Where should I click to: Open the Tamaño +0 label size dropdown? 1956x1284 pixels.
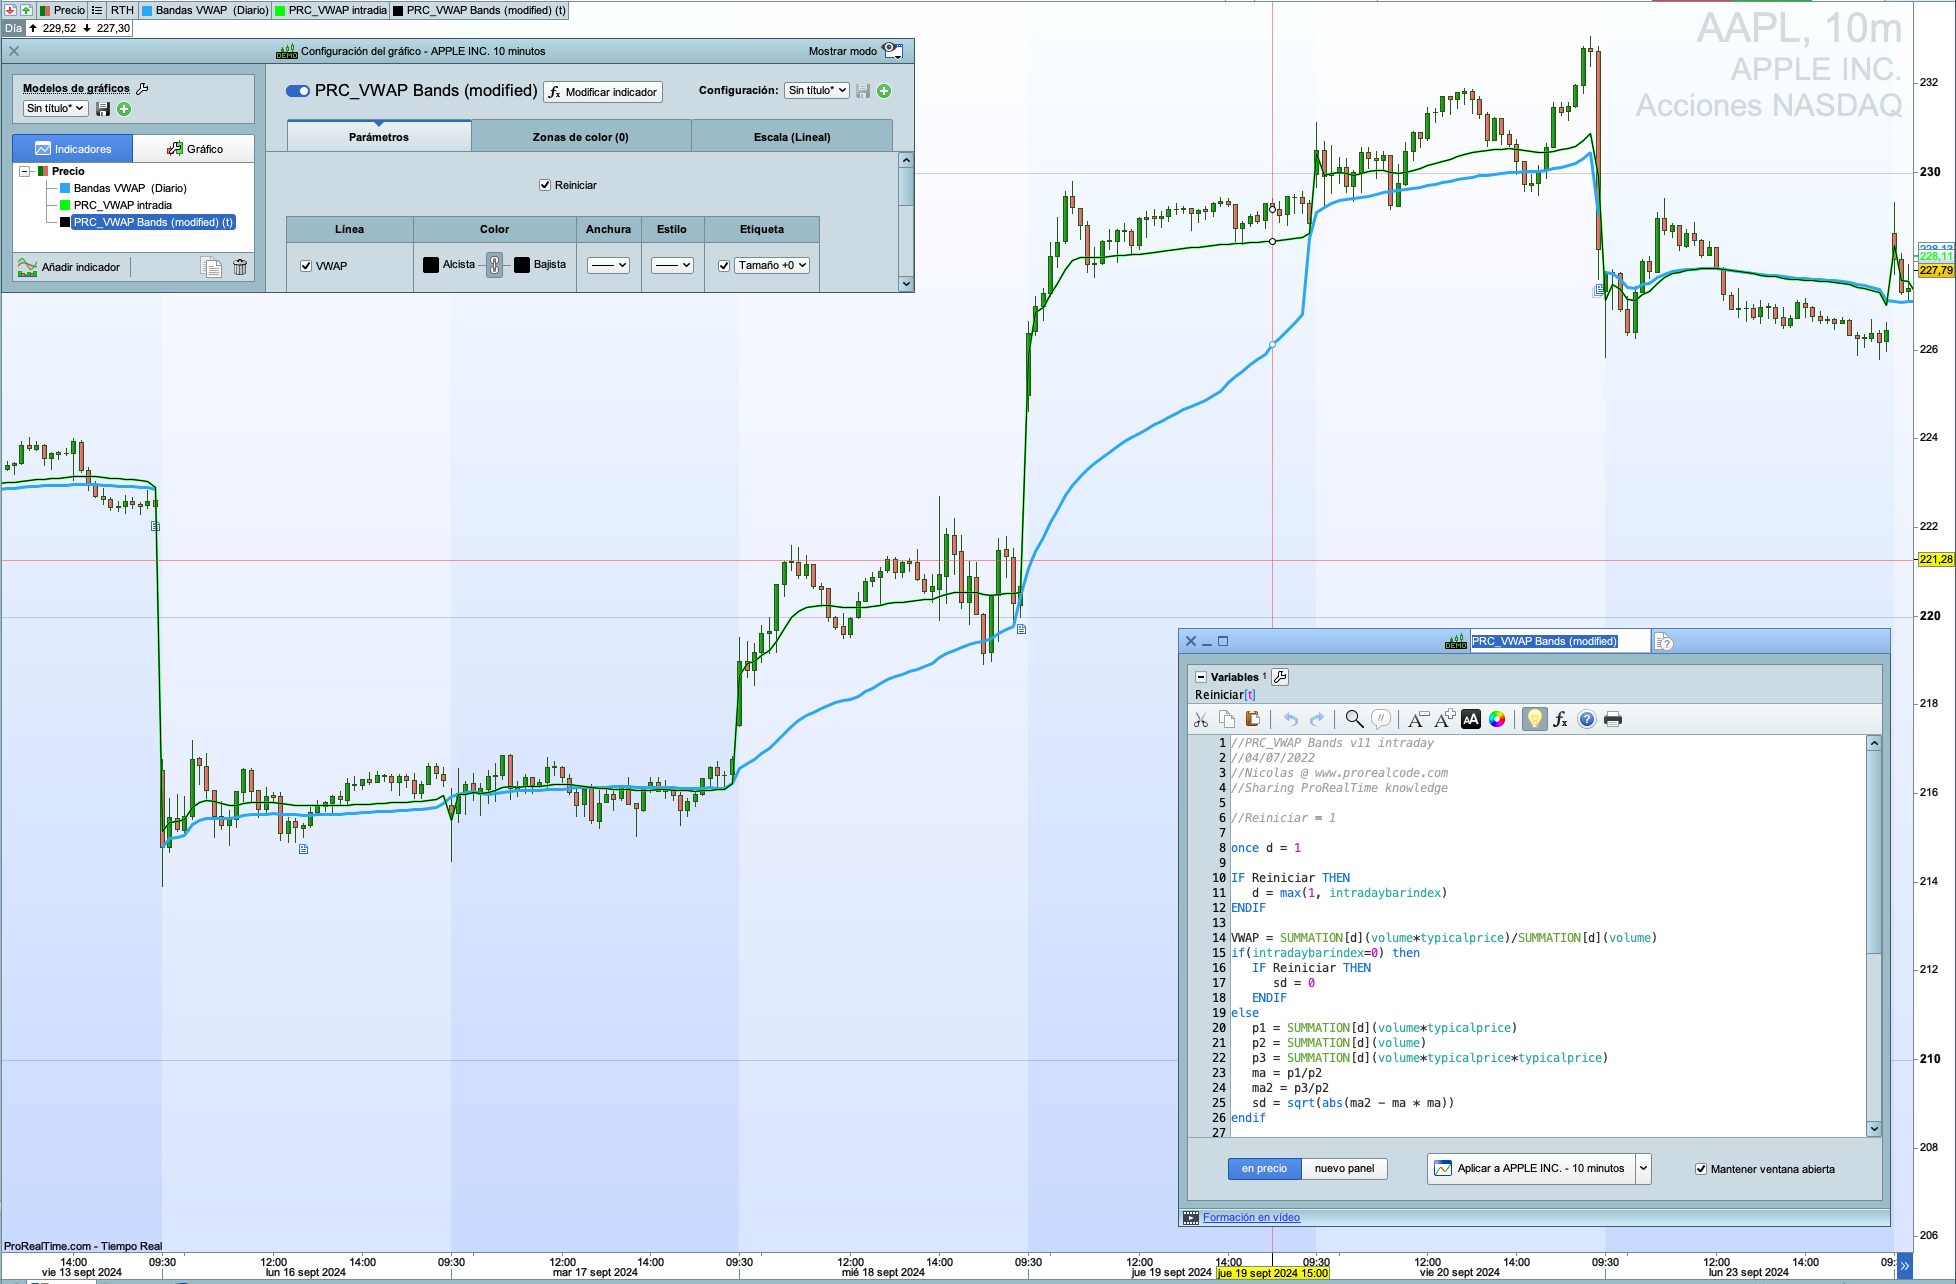(x=772, y=265)
